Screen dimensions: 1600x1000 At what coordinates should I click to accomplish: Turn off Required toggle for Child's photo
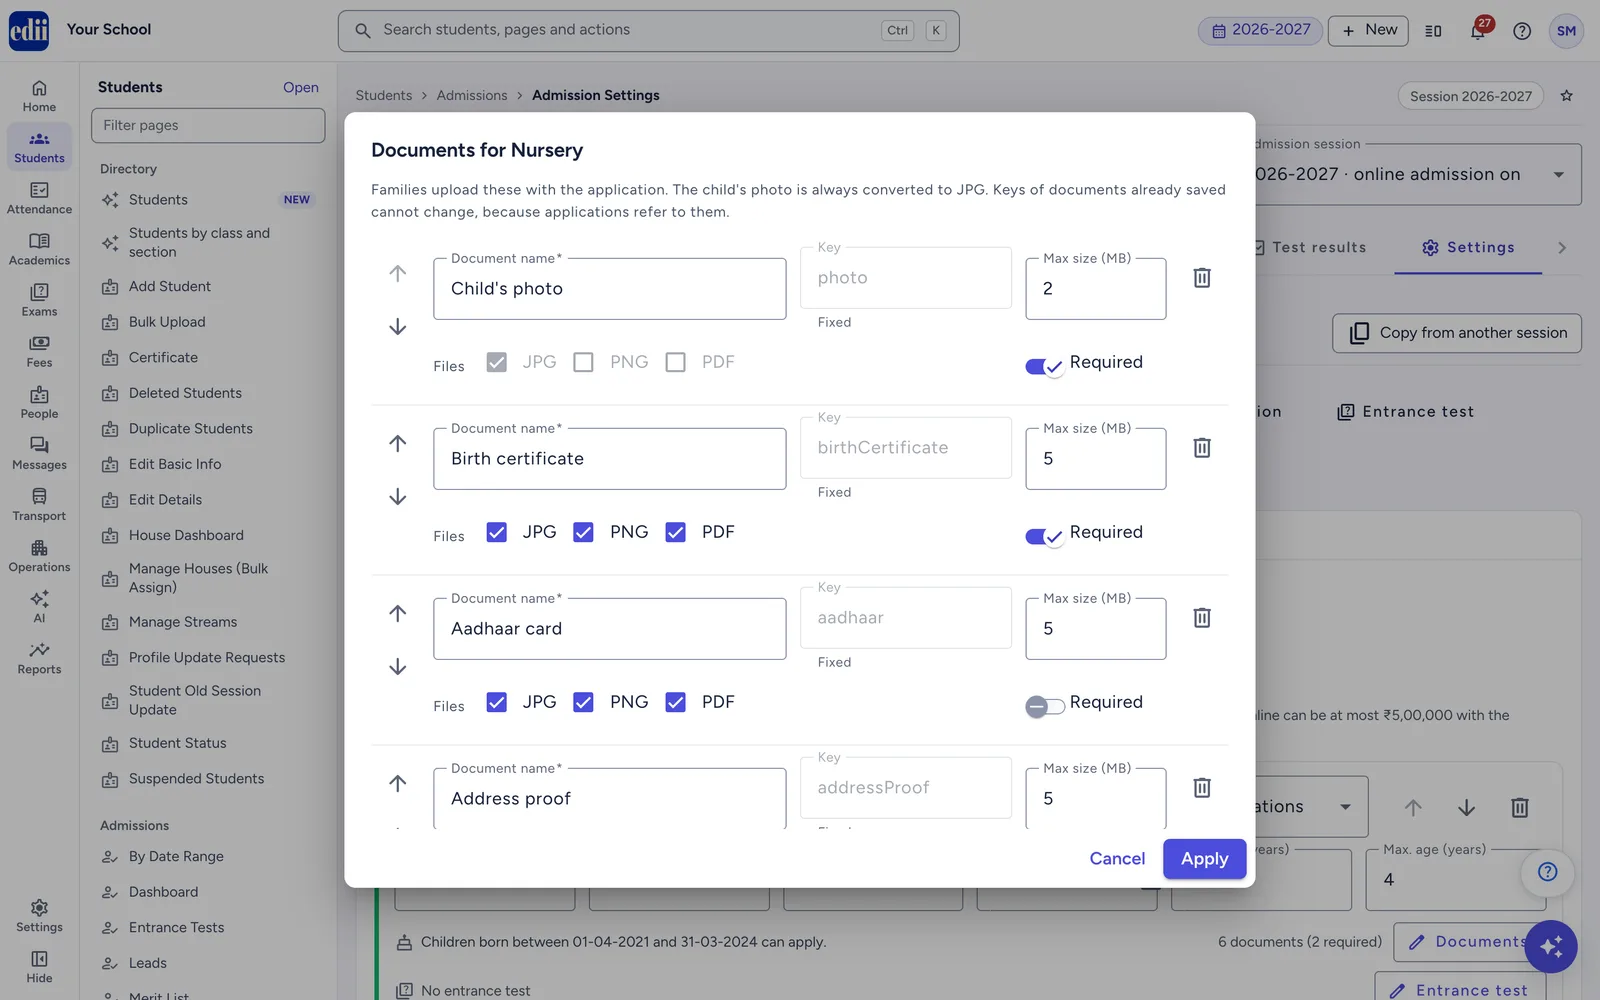pos(1044,366)
